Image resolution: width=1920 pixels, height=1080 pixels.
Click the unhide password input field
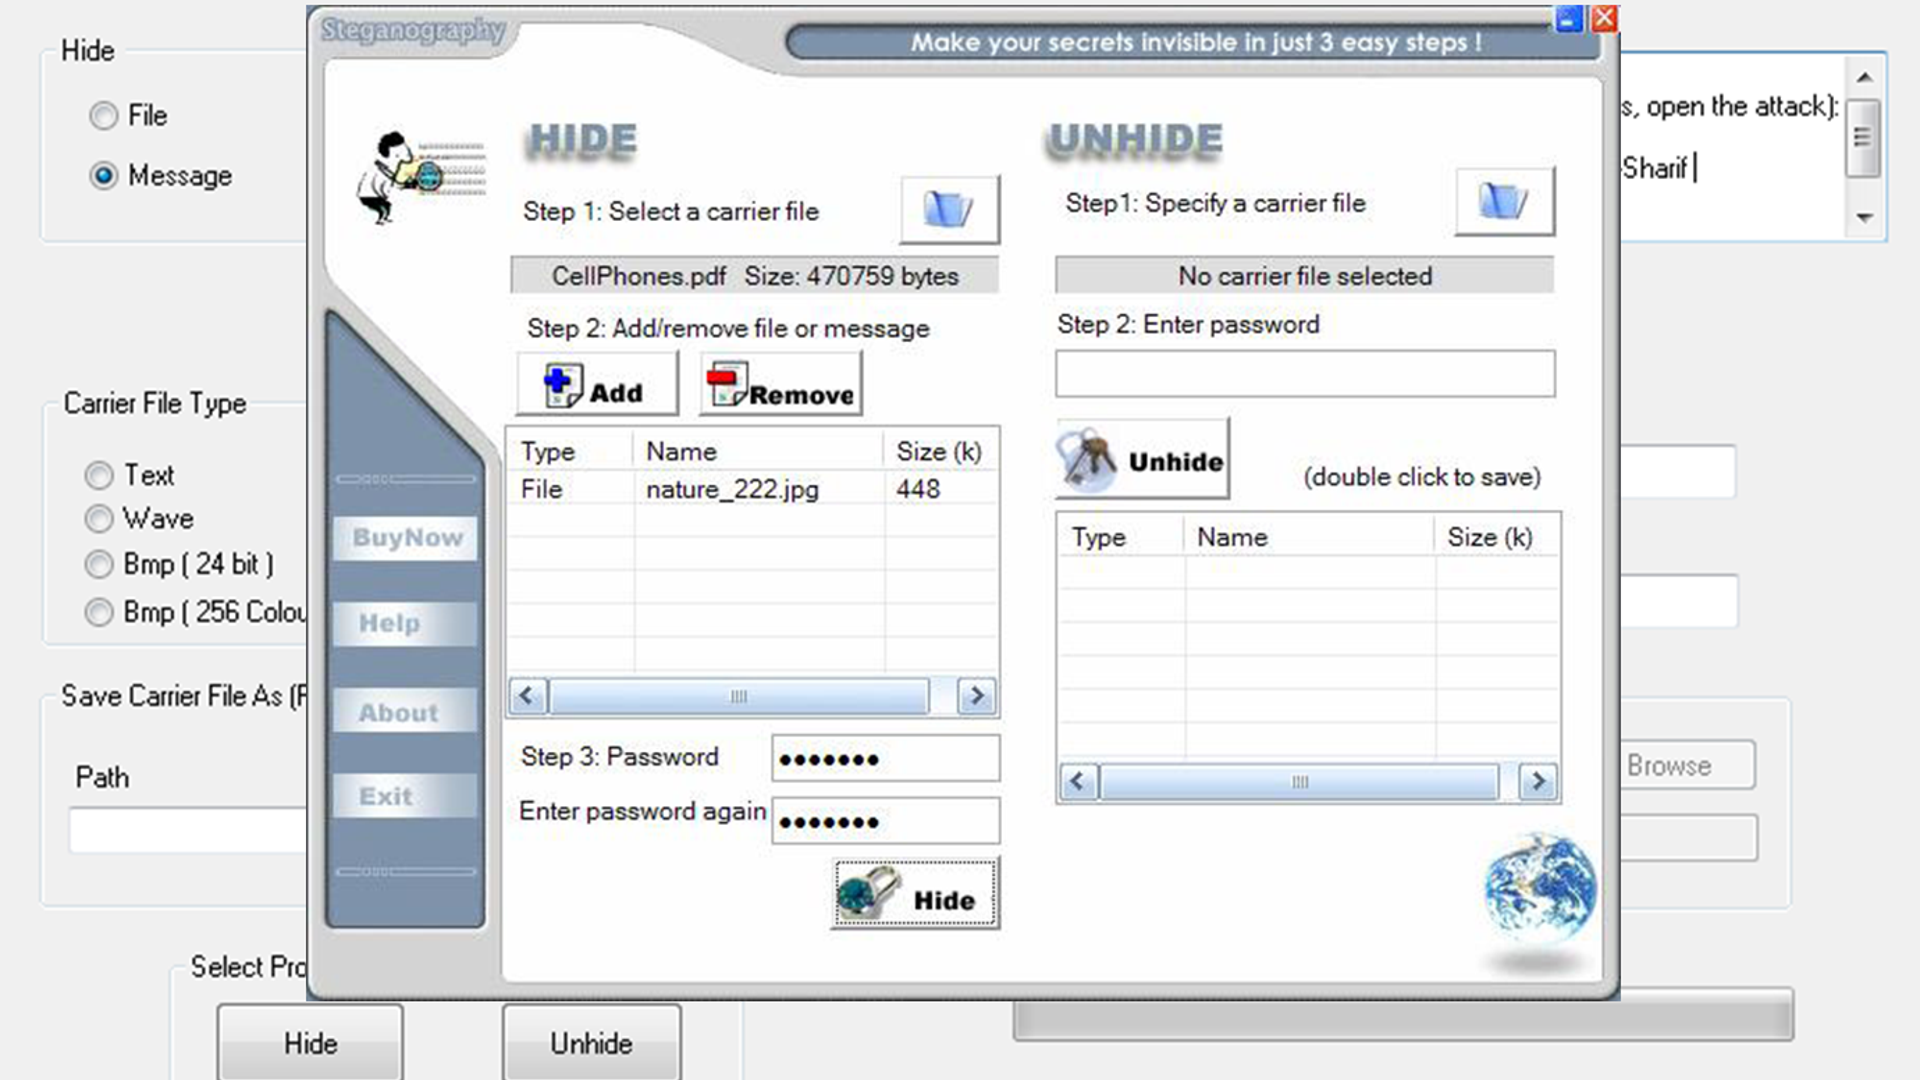1304,374
